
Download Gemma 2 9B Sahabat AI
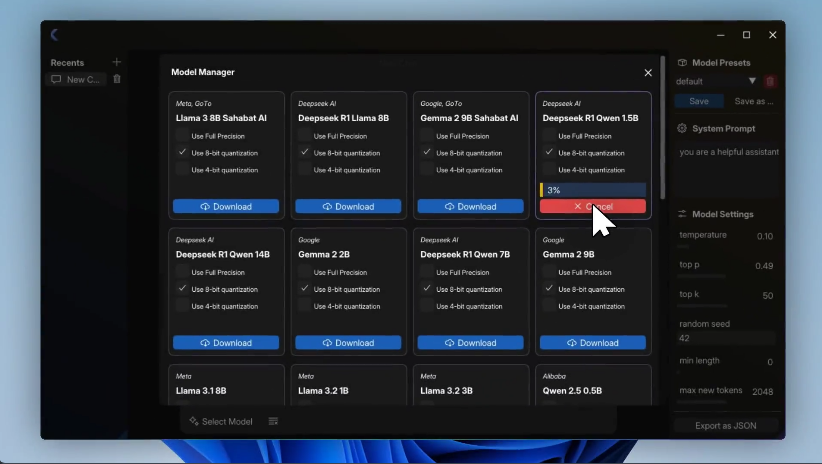point(470,207)
